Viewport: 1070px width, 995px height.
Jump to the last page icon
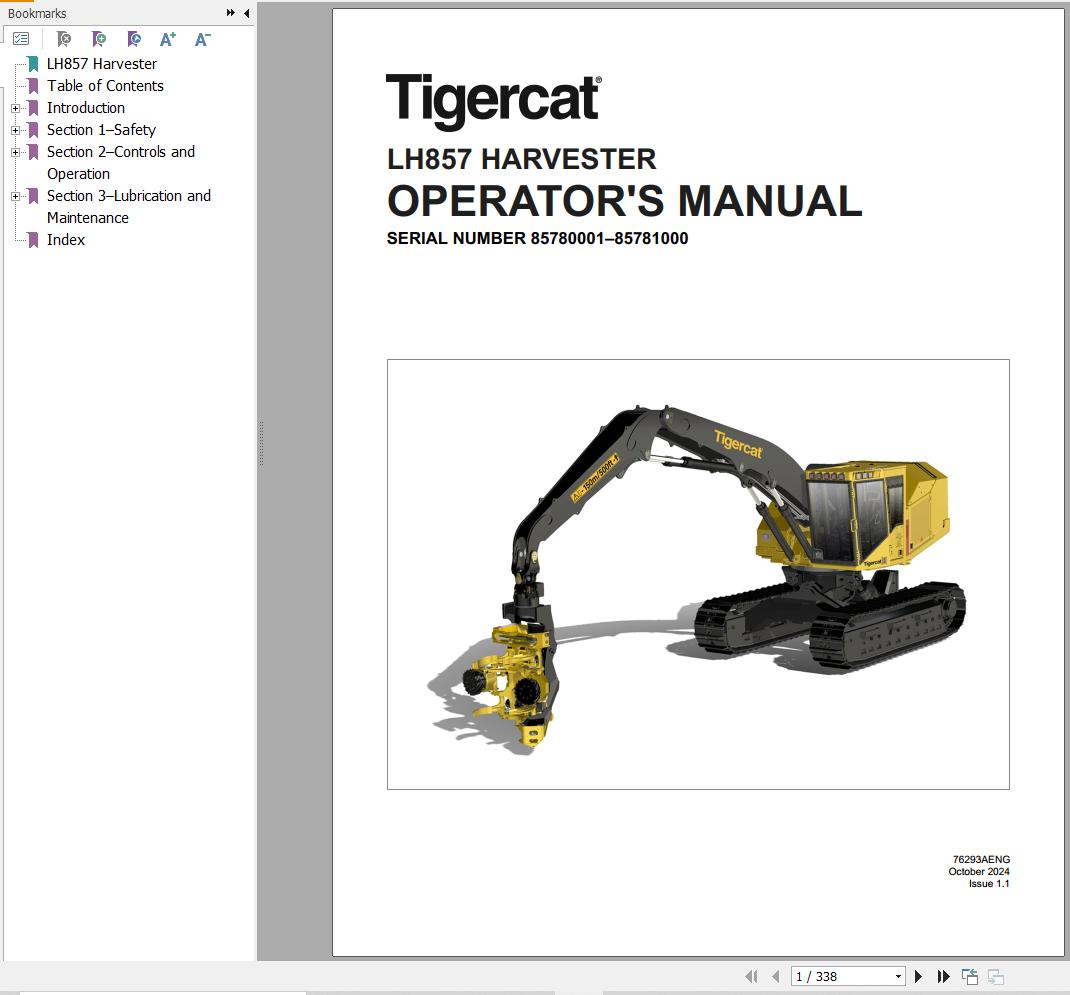click(x=943, y=976)
